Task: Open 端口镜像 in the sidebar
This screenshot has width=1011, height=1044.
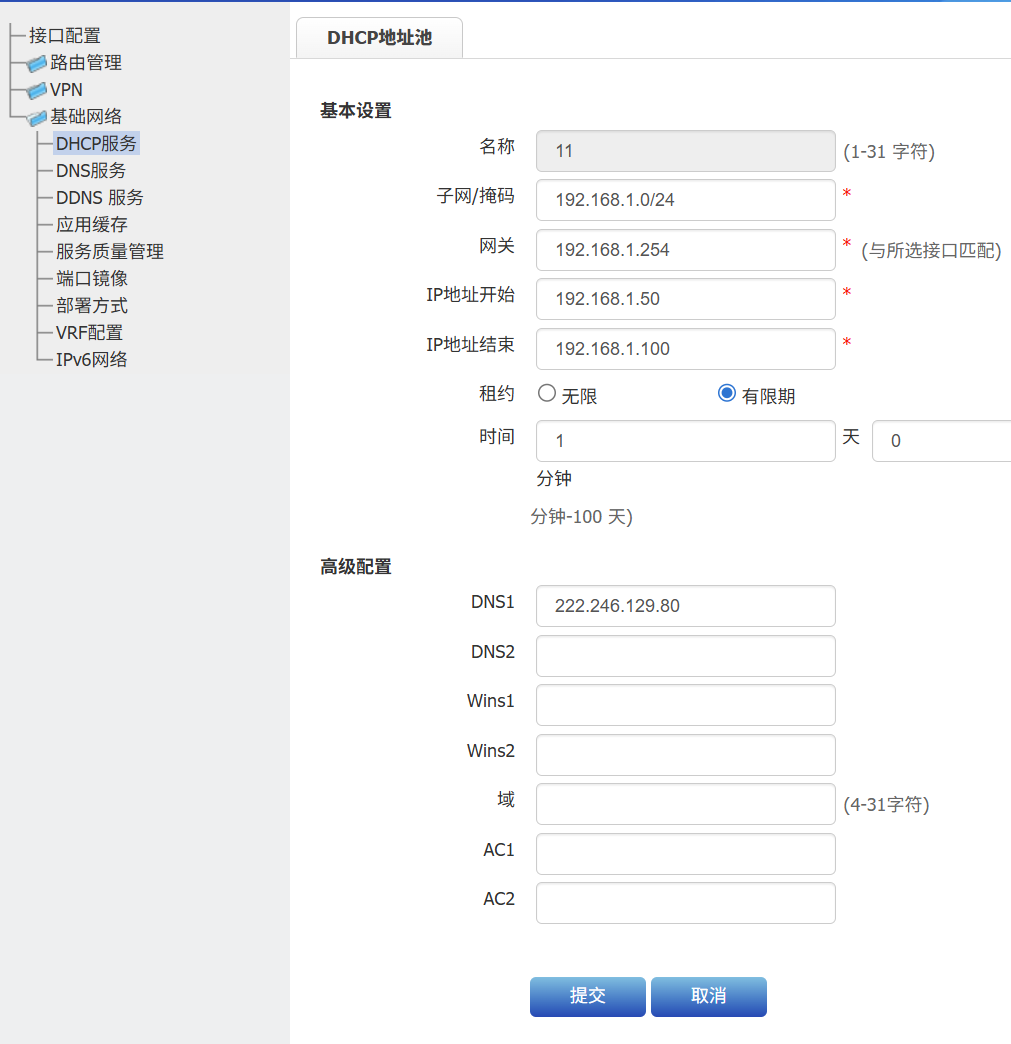Action: tap(92, 278)
